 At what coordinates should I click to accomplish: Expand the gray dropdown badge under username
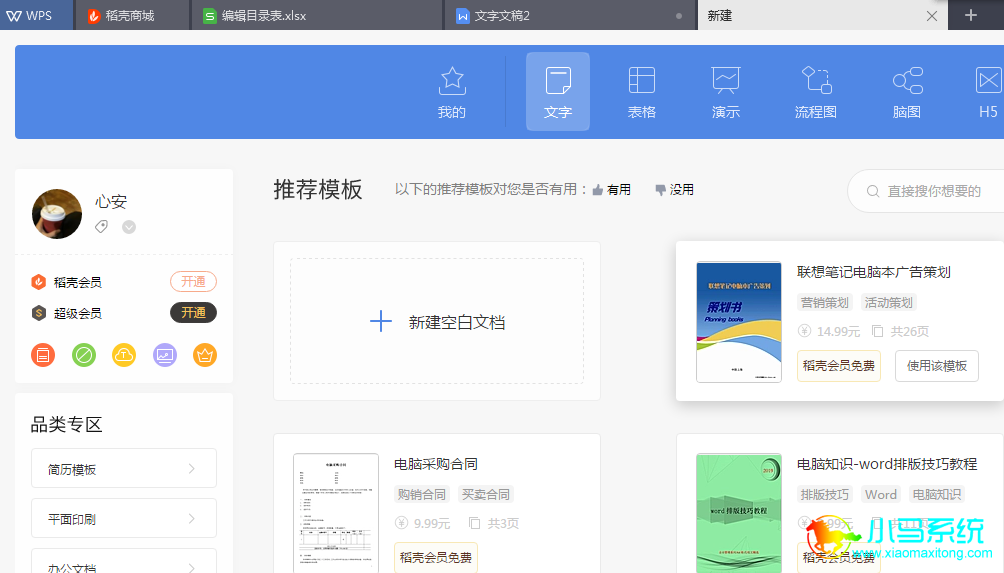point(129,227)
